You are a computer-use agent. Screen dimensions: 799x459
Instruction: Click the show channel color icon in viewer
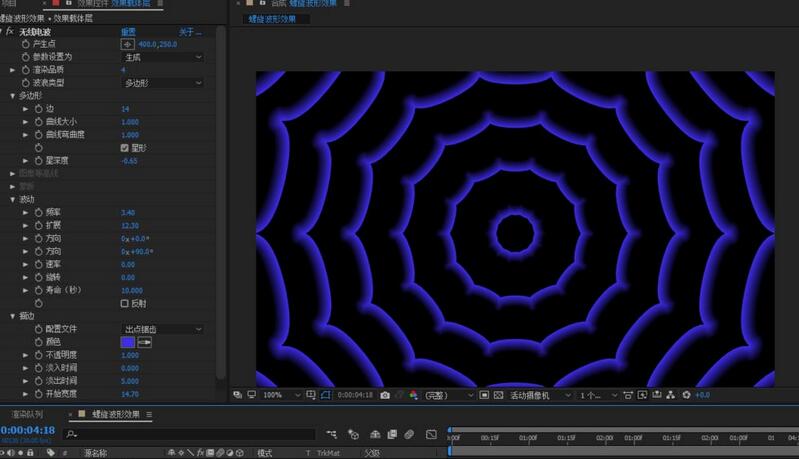click(x=413, y=395)
